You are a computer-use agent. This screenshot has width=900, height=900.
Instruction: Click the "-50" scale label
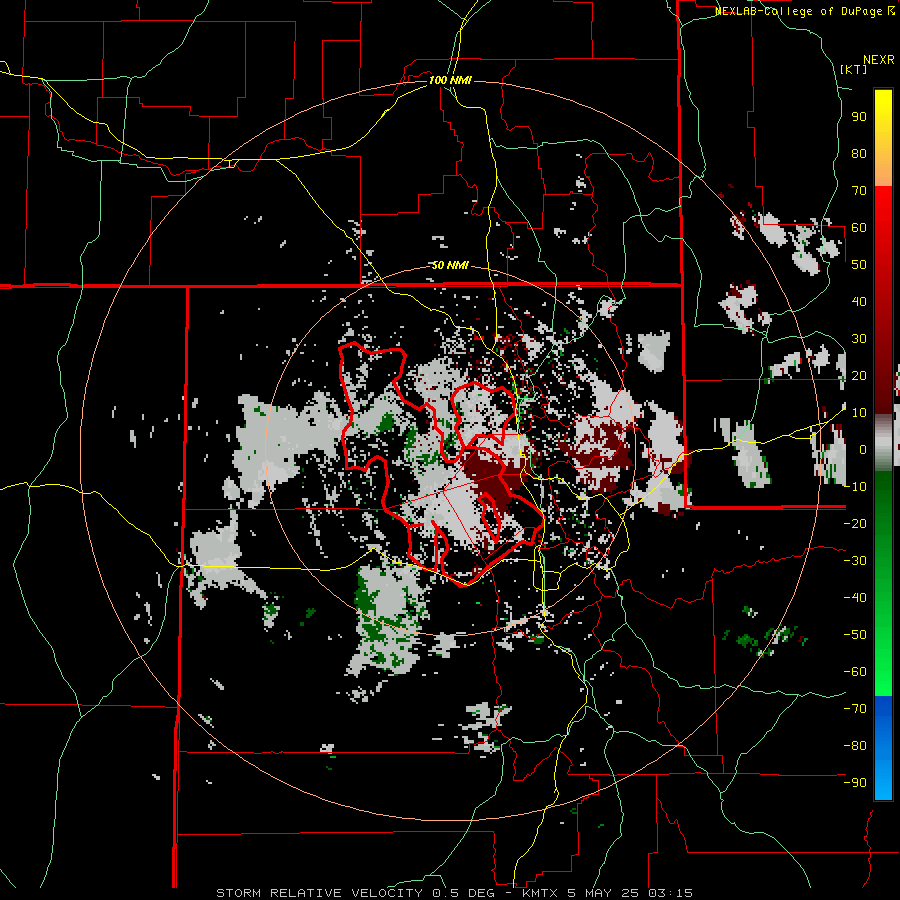click(x=855, y=635)
